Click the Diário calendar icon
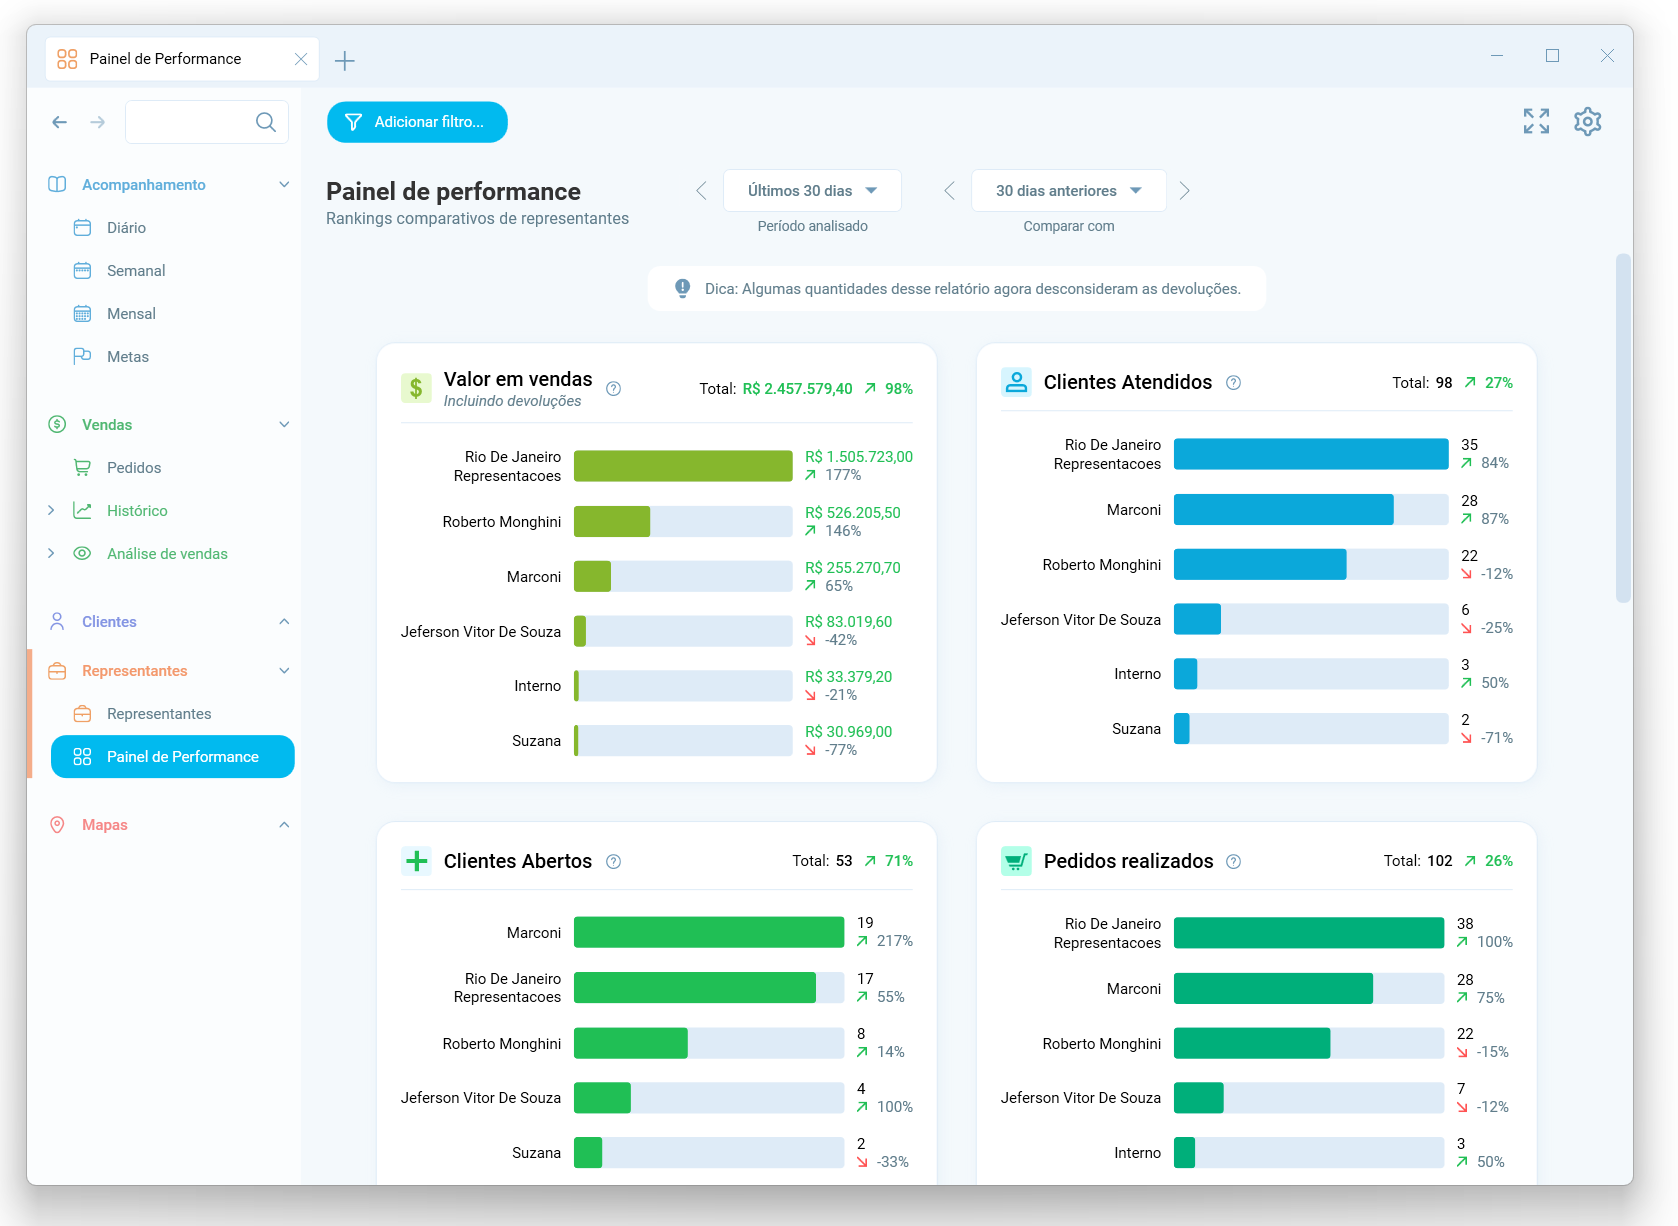The height and width of the screenshot is (1226, 1678). (82, 228)
